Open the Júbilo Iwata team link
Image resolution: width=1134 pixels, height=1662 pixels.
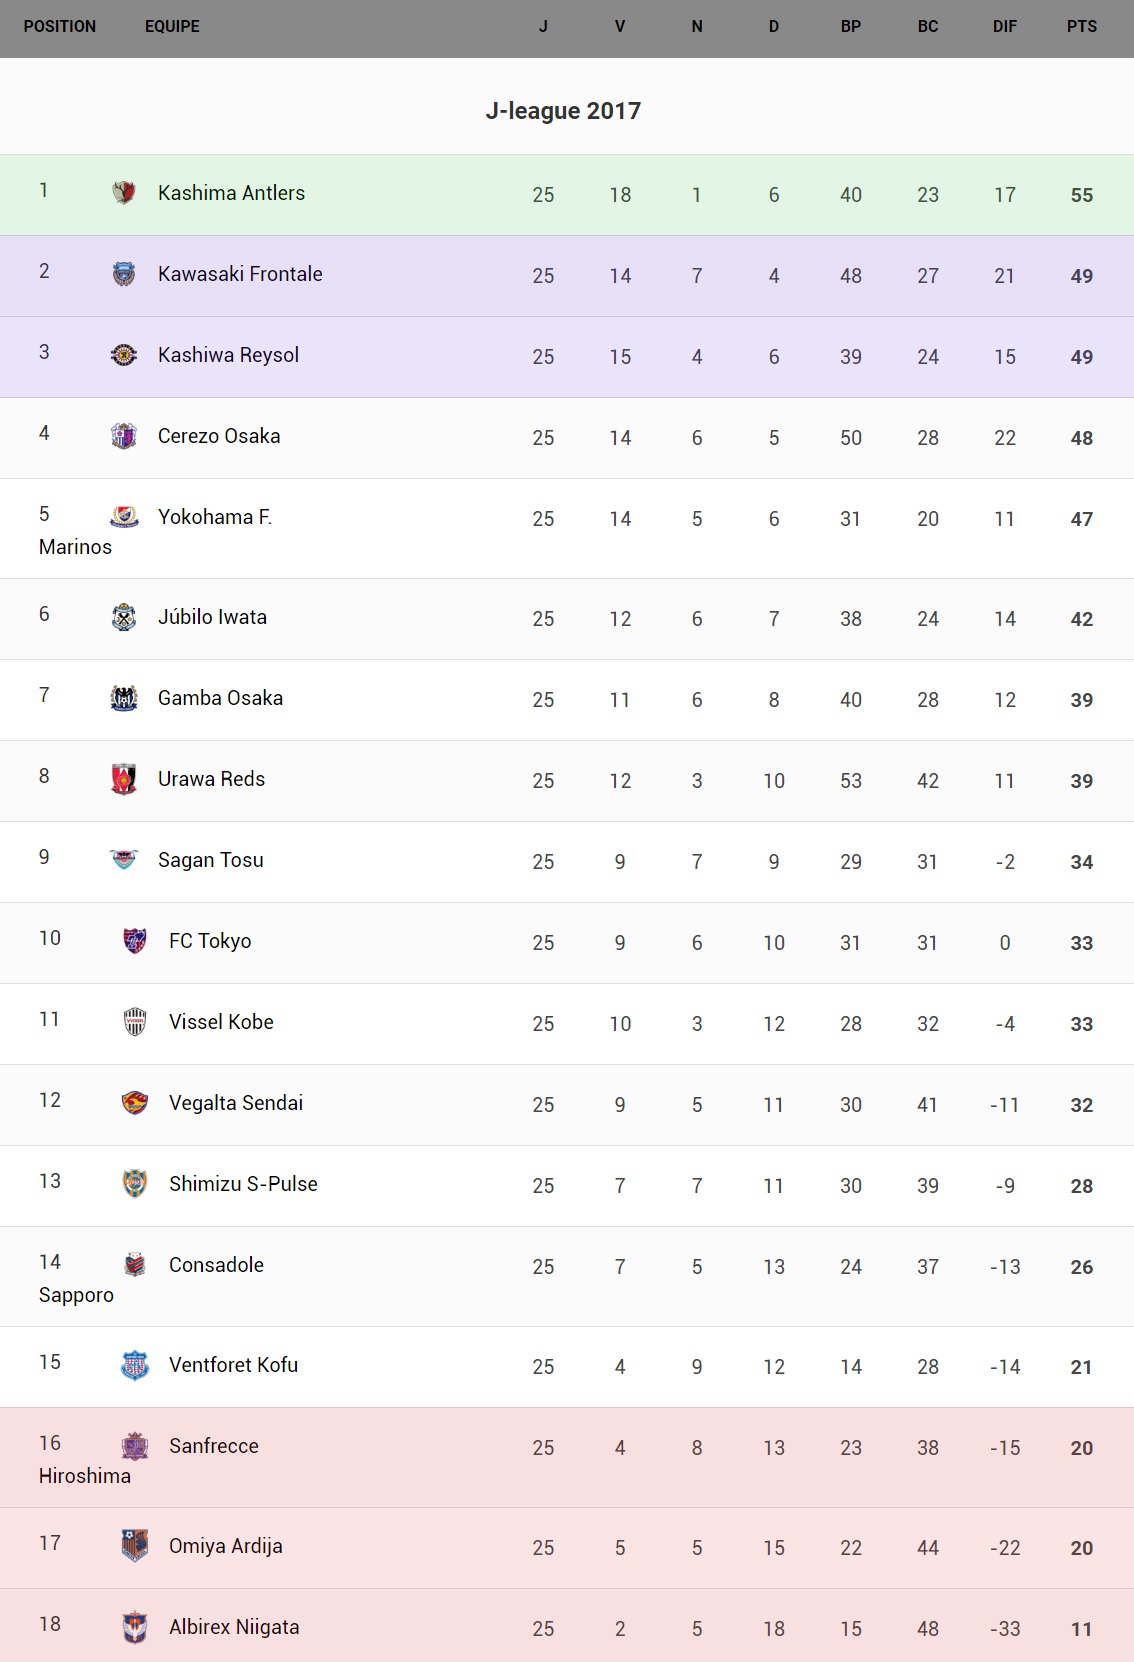[x=212, y=617]
